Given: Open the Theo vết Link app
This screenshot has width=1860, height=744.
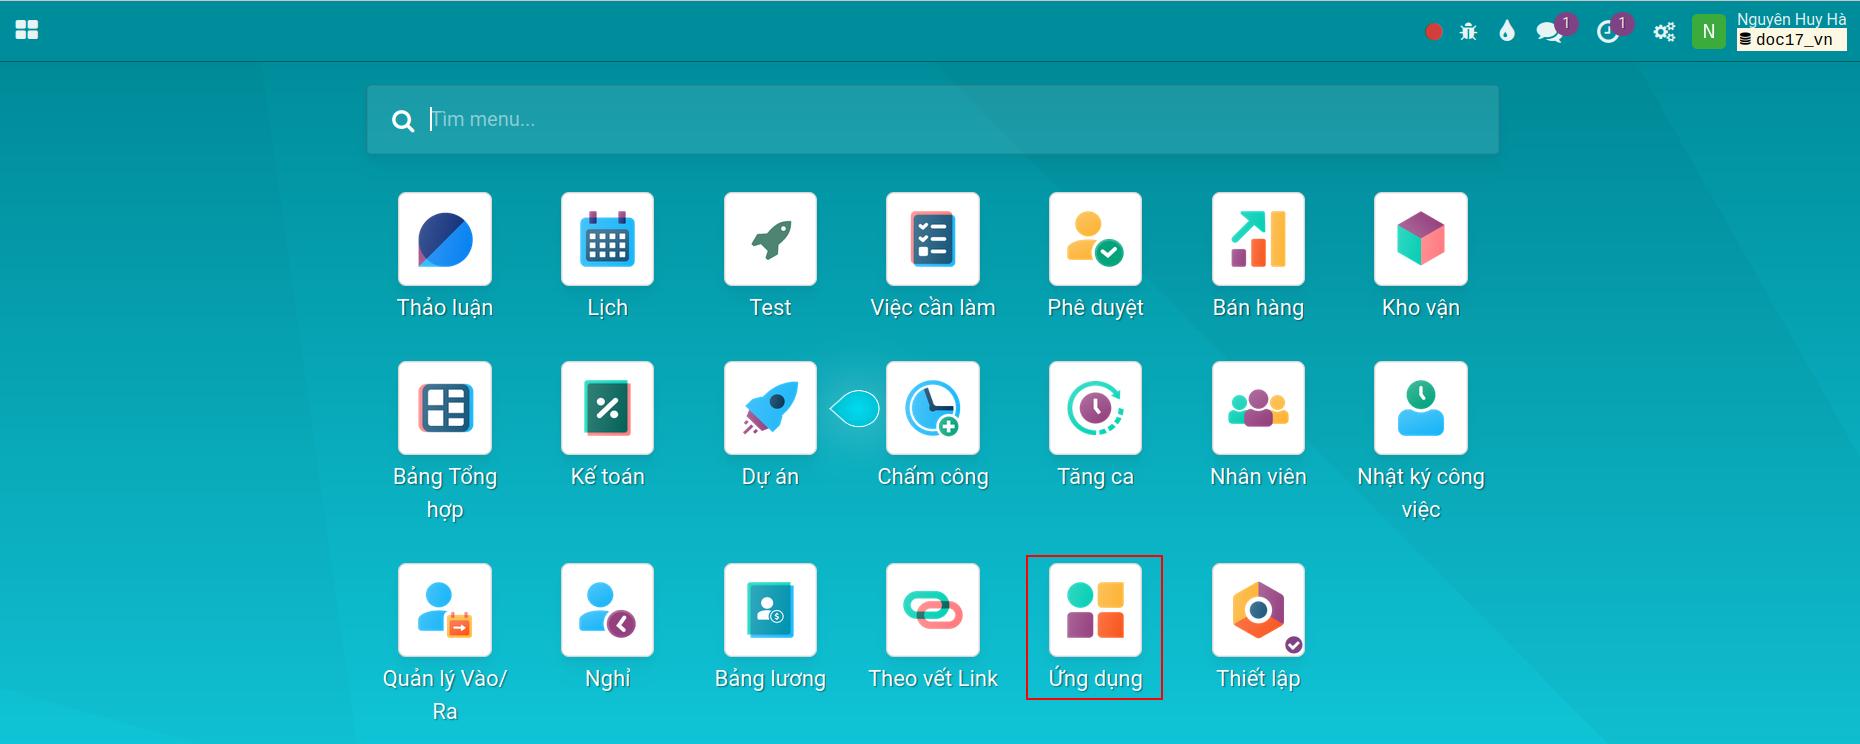Looking at the screenshot, I should click(x=933, y=610).
